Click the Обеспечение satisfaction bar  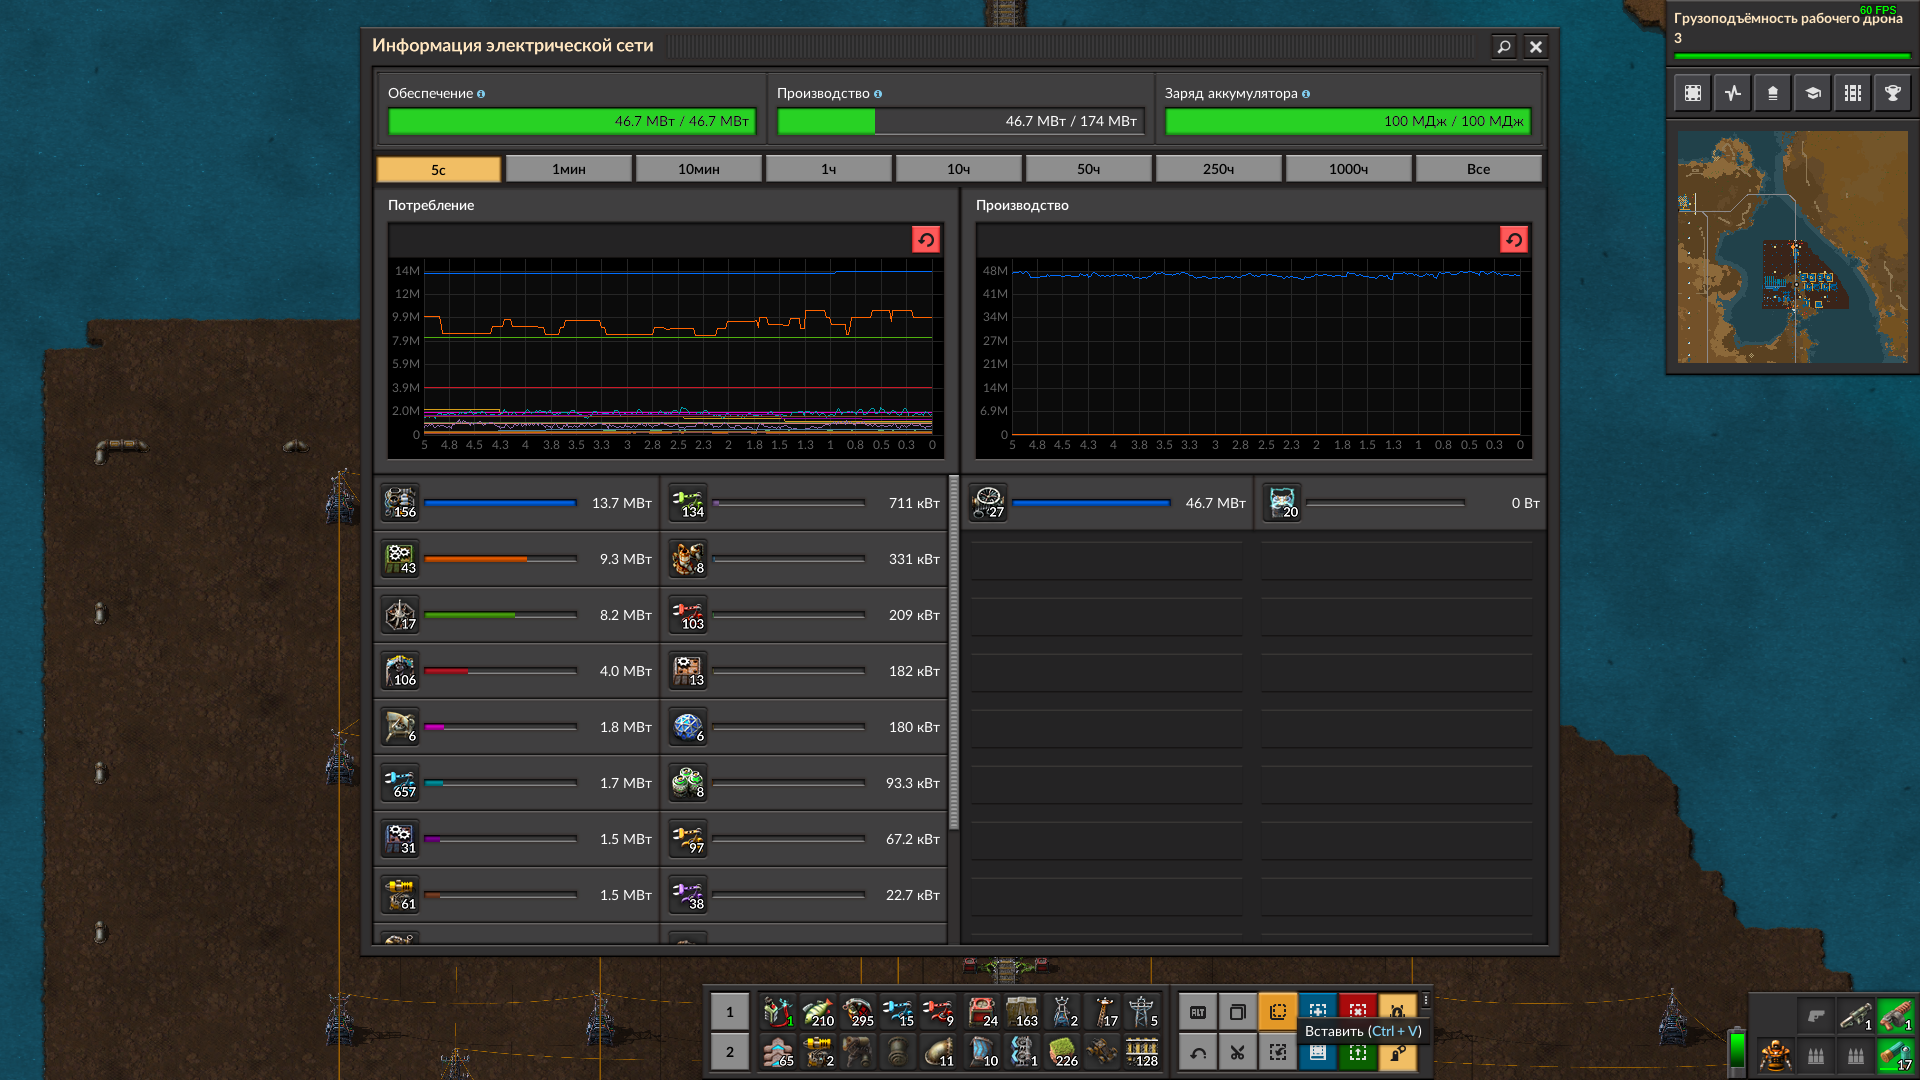tap(572, 121)
